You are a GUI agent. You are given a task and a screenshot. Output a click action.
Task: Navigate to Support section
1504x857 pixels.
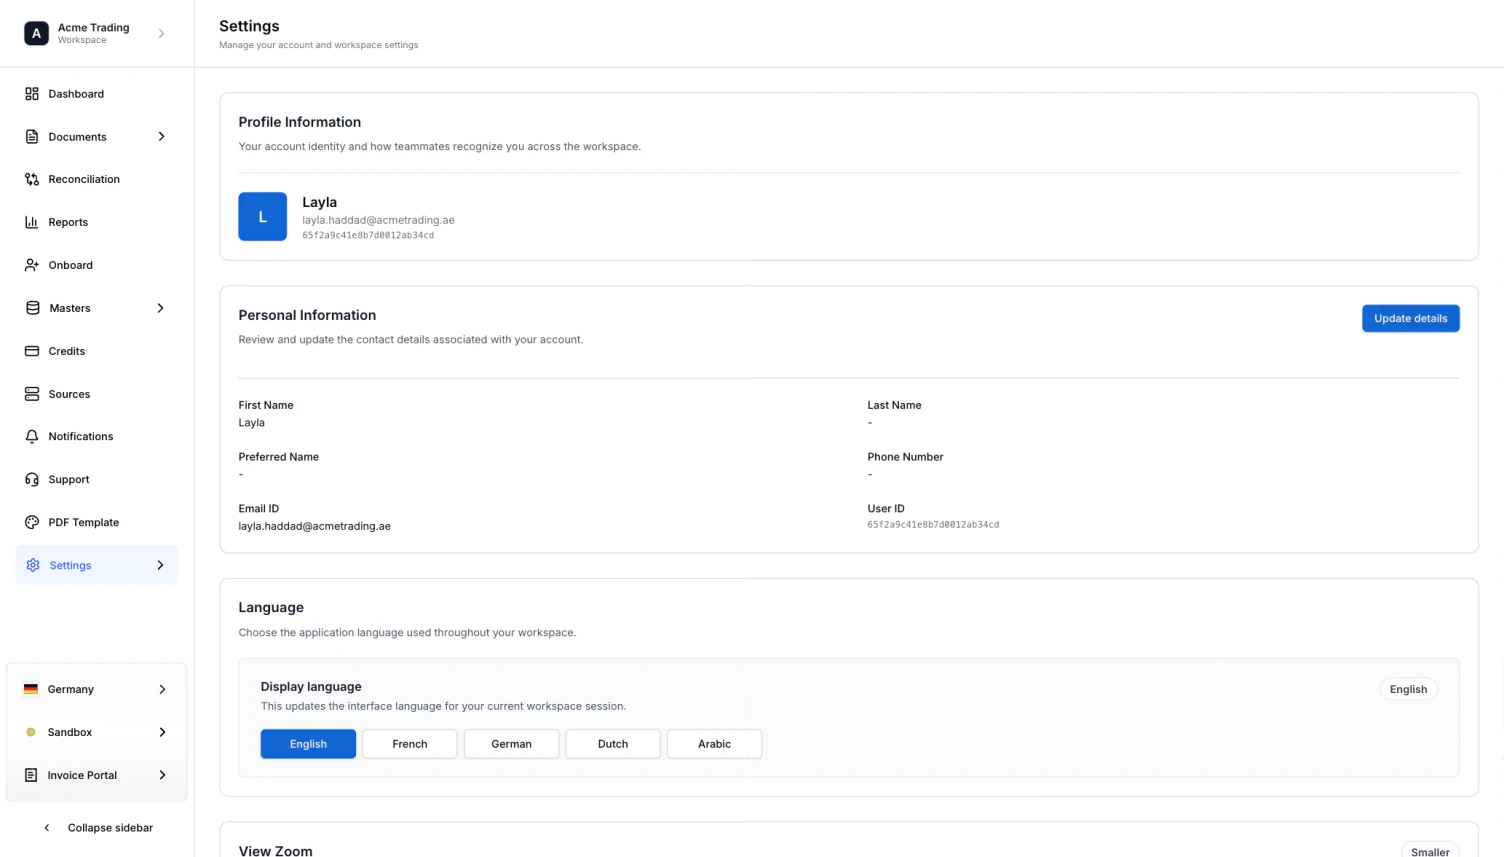97,480
